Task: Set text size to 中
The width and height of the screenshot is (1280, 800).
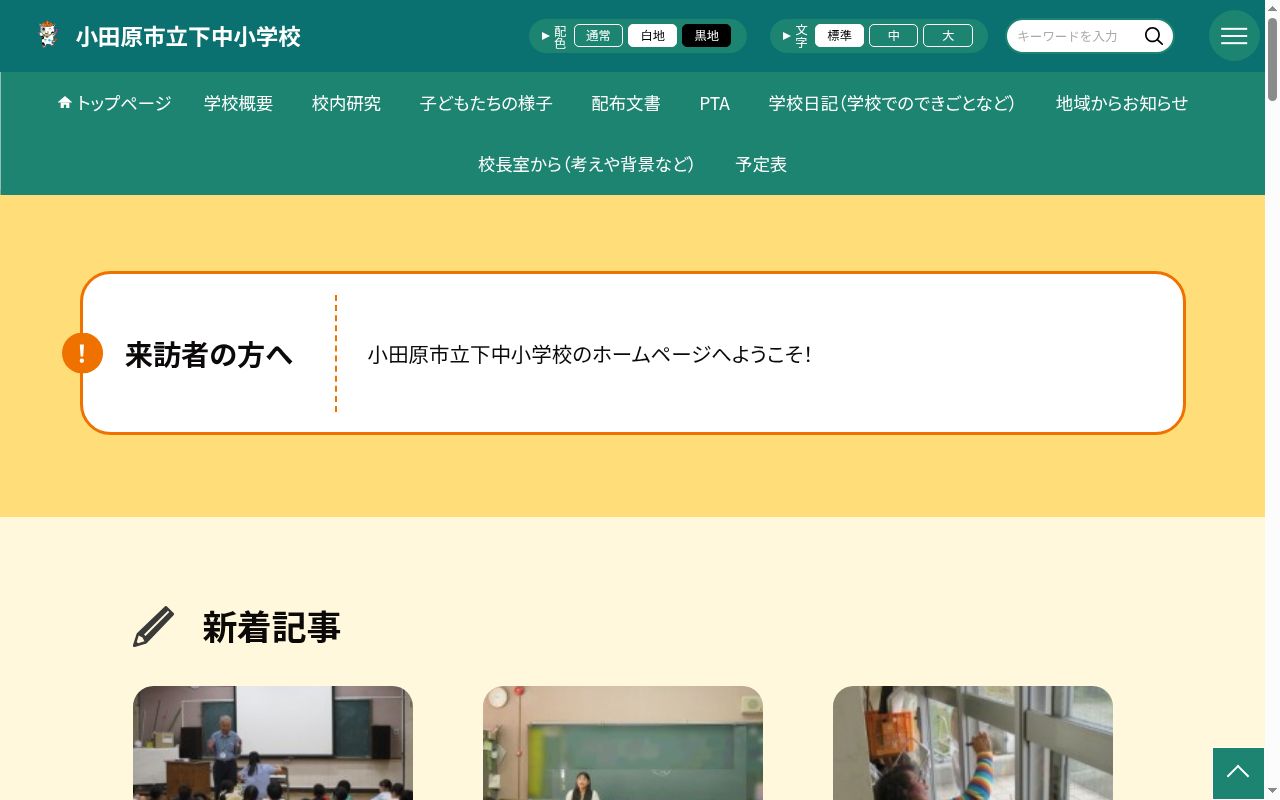Action: click(x=893, y=36)
